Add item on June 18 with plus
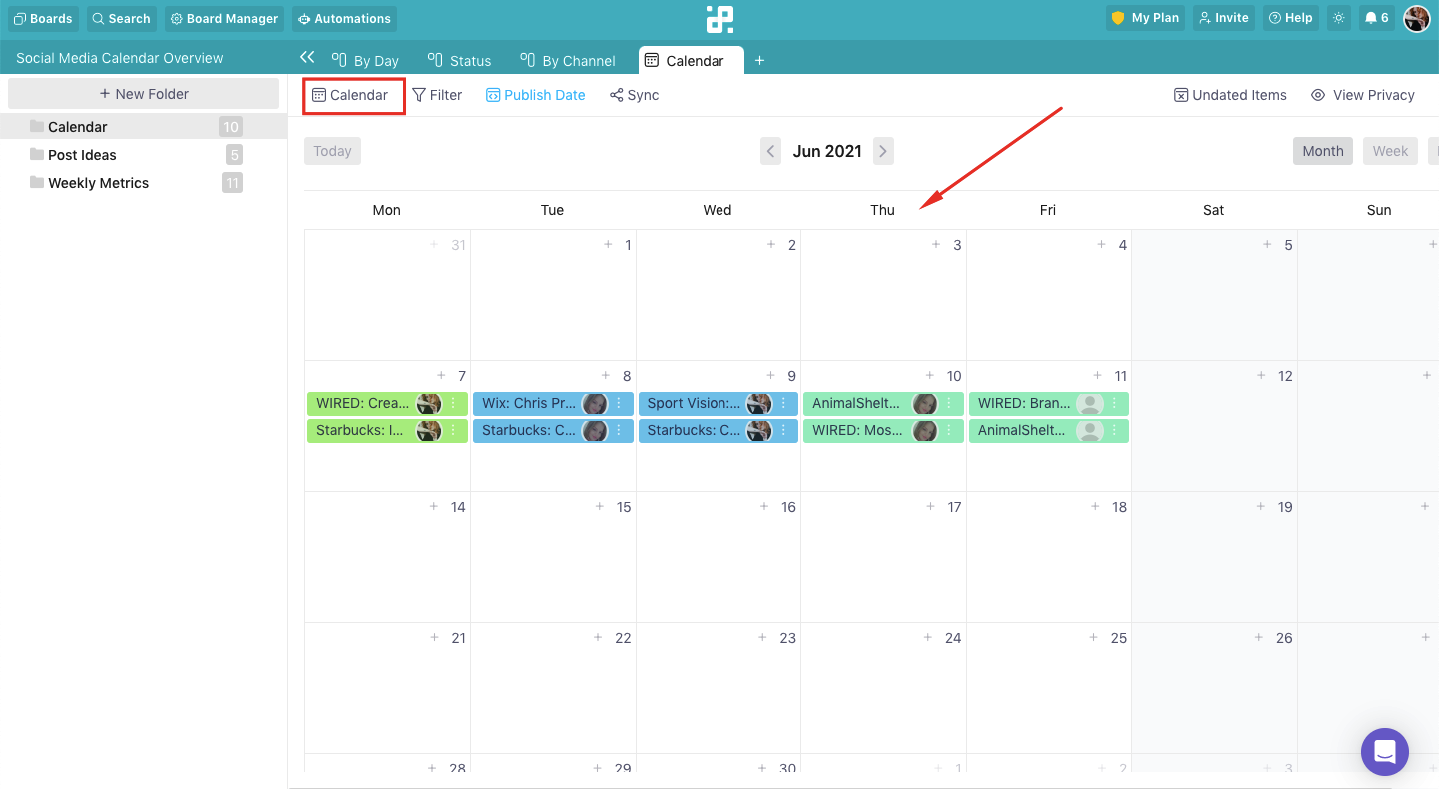The width and height of the screenshot is (1439, 789). coord(1096,506)
